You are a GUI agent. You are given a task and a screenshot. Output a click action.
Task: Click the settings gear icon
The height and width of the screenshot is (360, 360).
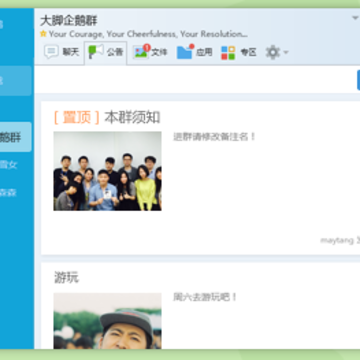click(273, 52)
